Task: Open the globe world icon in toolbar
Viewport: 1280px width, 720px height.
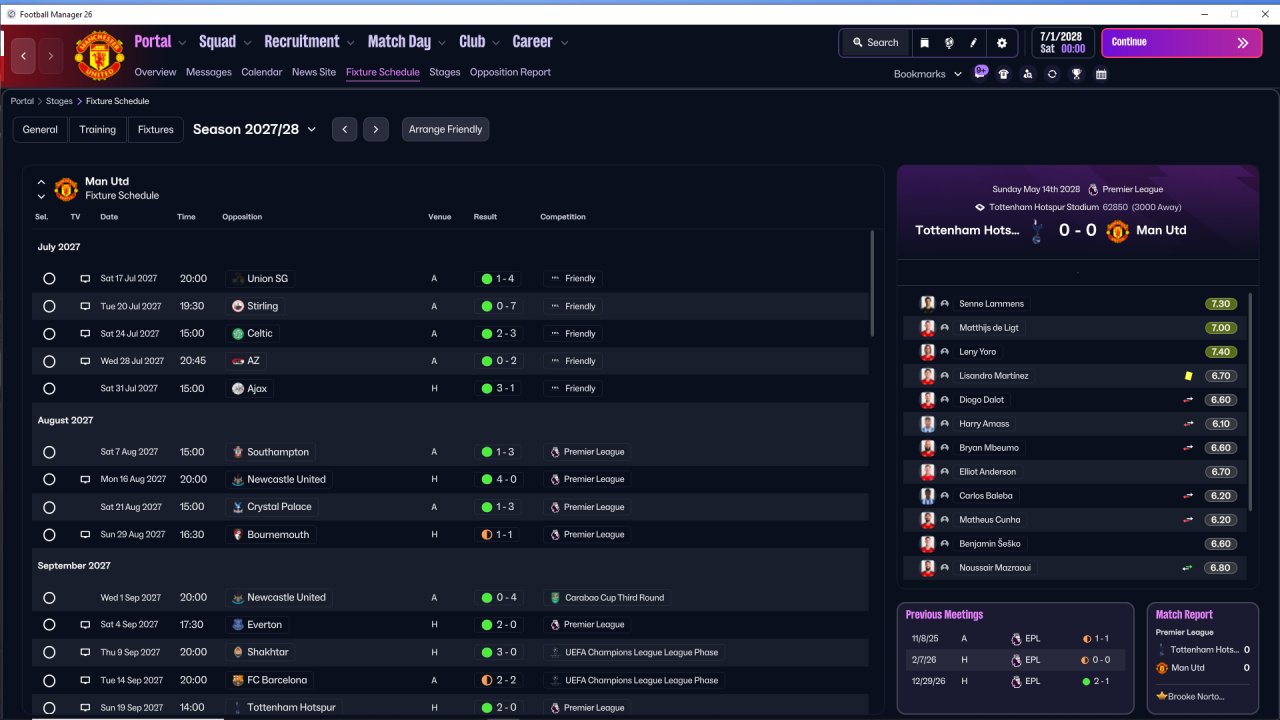Action: pyautogui.click(x=949, y=43)
